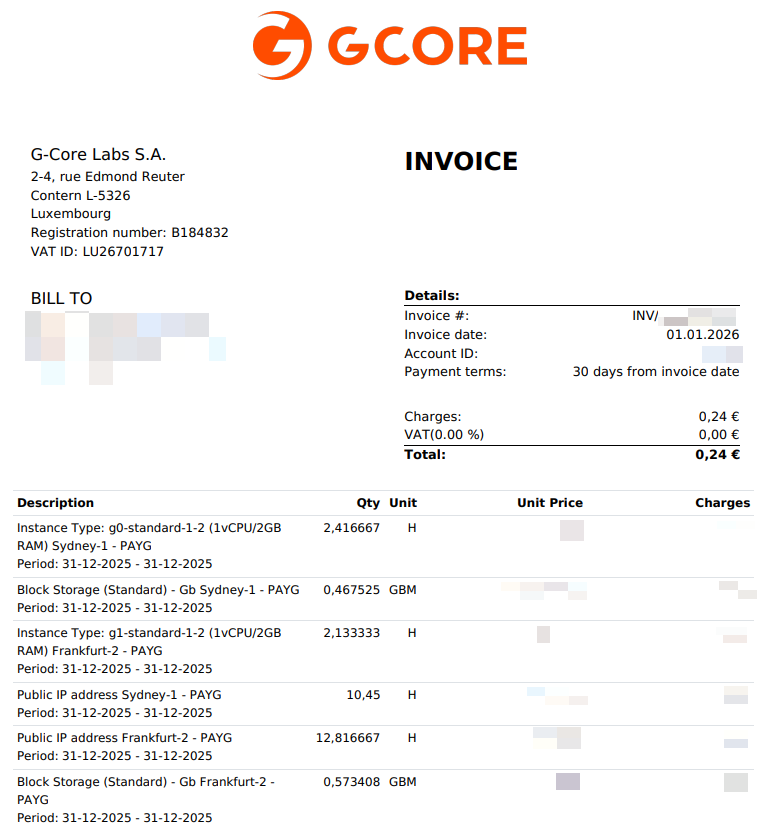Select the G-Core Labs S.A. company name
Image resolution: width=768 pixels, height=833 pixels.
pyautogui.click(x=98, y=155)
